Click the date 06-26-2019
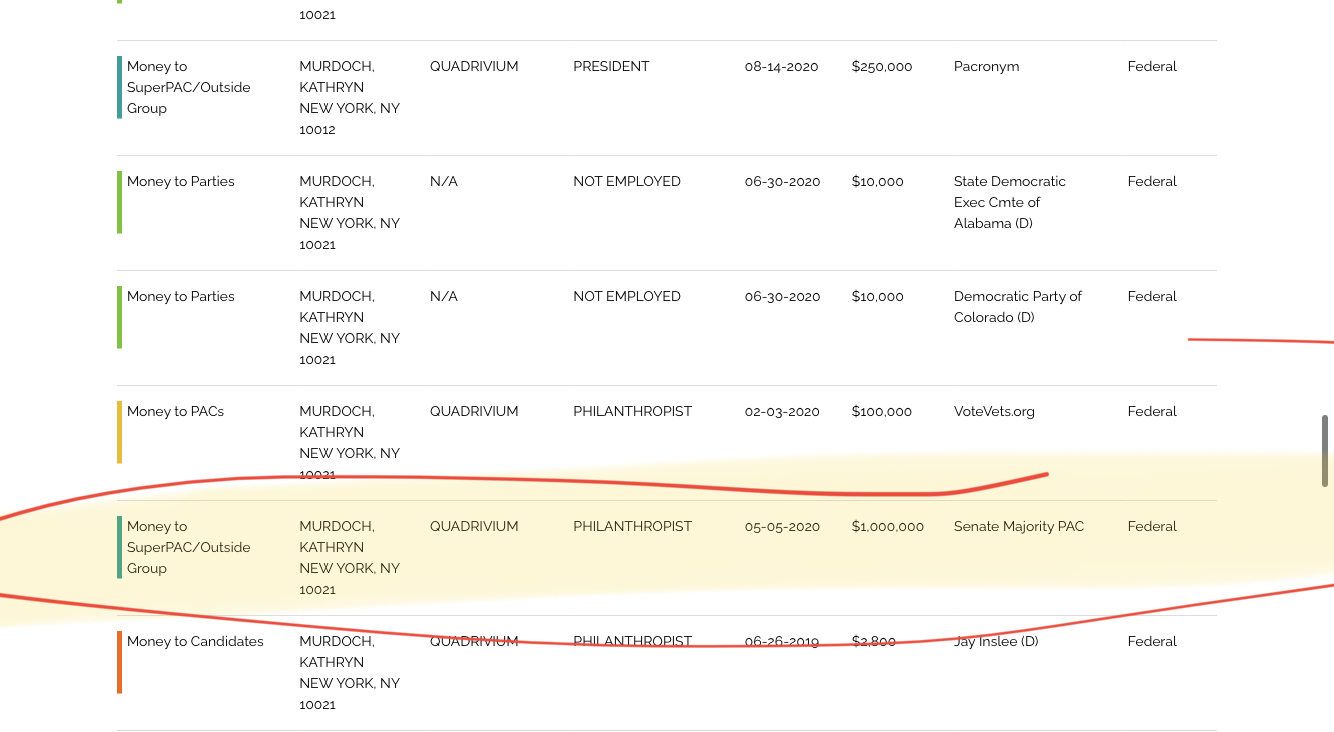This screenshot has height=732, width=1334. tap(782, 641)
